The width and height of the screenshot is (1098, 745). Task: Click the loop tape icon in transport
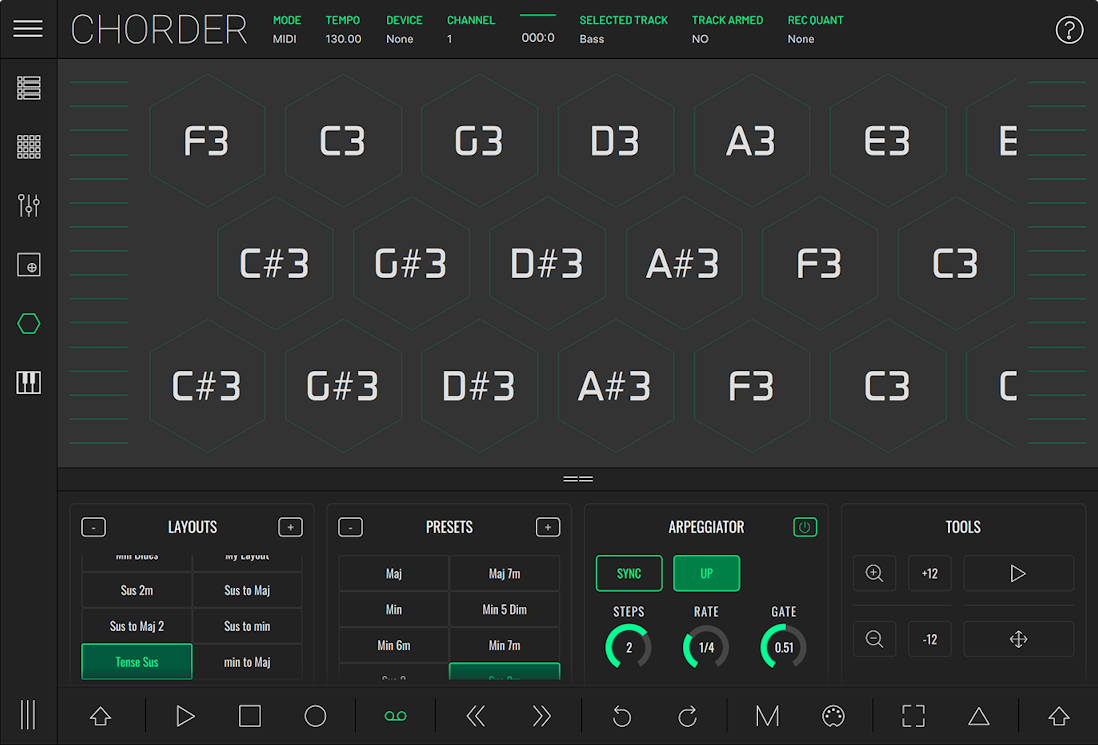pos(395,716)
